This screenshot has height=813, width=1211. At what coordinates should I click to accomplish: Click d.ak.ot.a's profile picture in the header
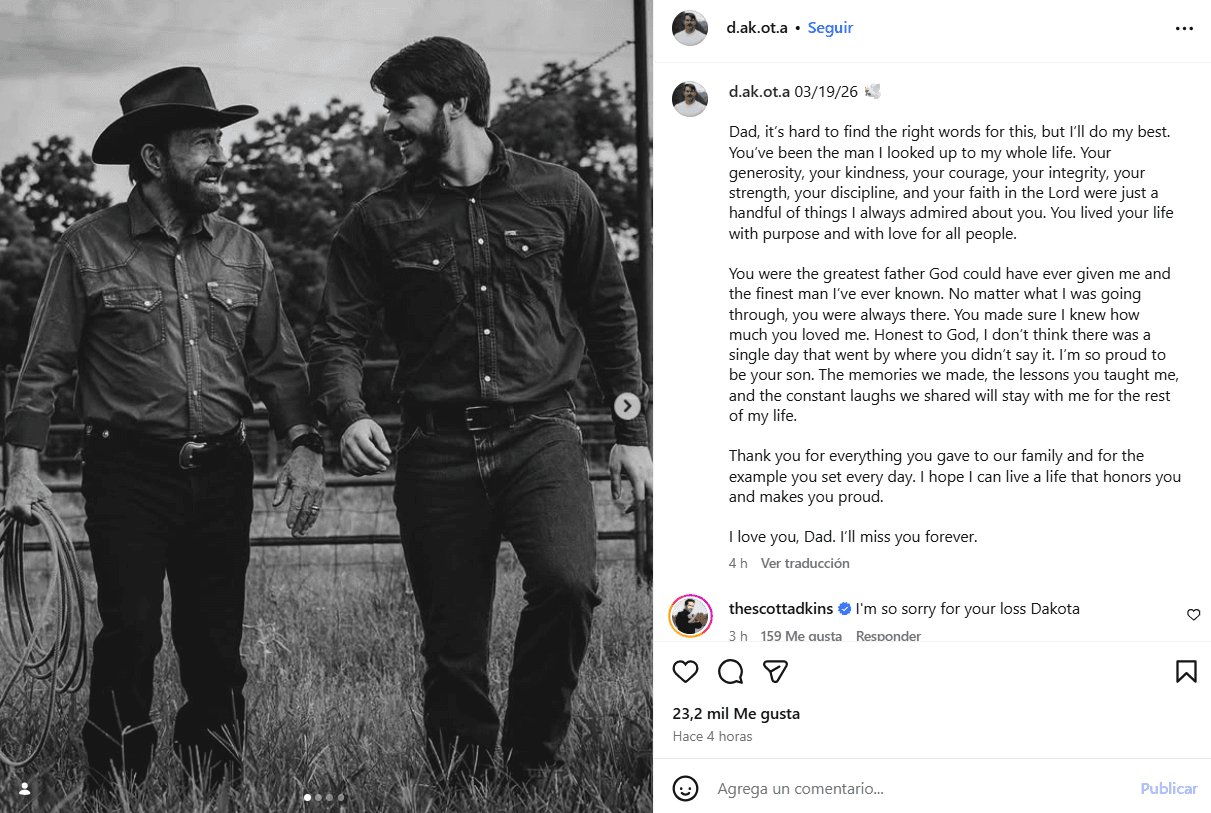tap(690, 28)
